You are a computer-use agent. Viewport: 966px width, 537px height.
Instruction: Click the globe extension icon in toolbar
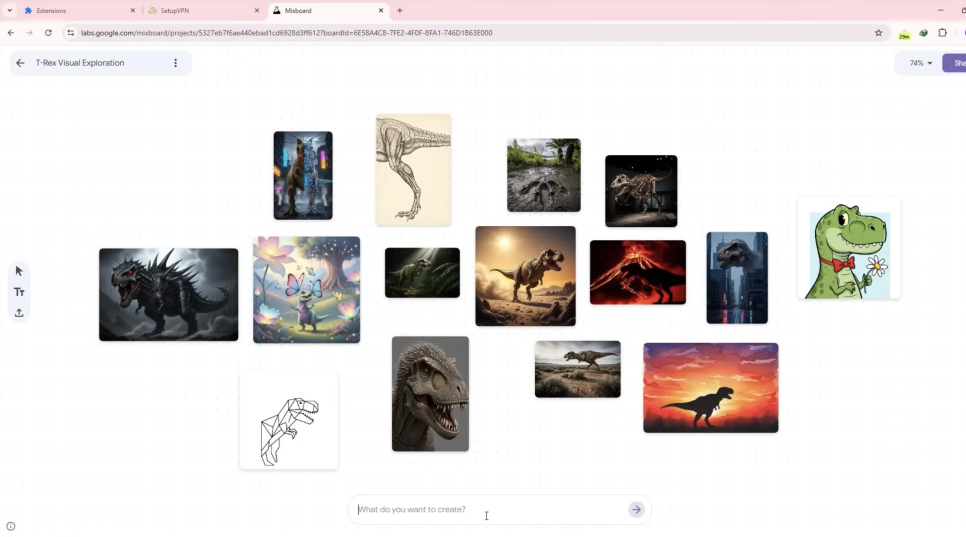[923, 33]
